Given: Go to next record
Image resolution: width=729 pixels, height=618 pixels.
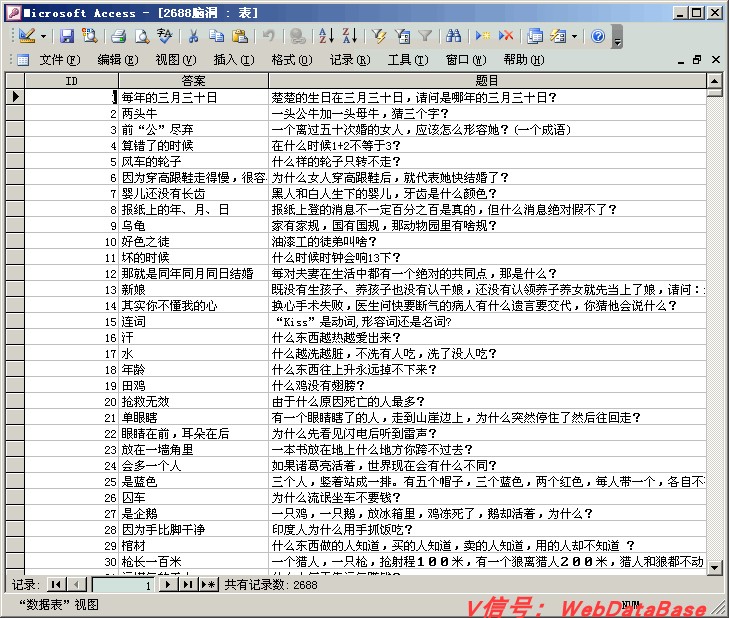Looking at the screenshot, I should (168, 585).
